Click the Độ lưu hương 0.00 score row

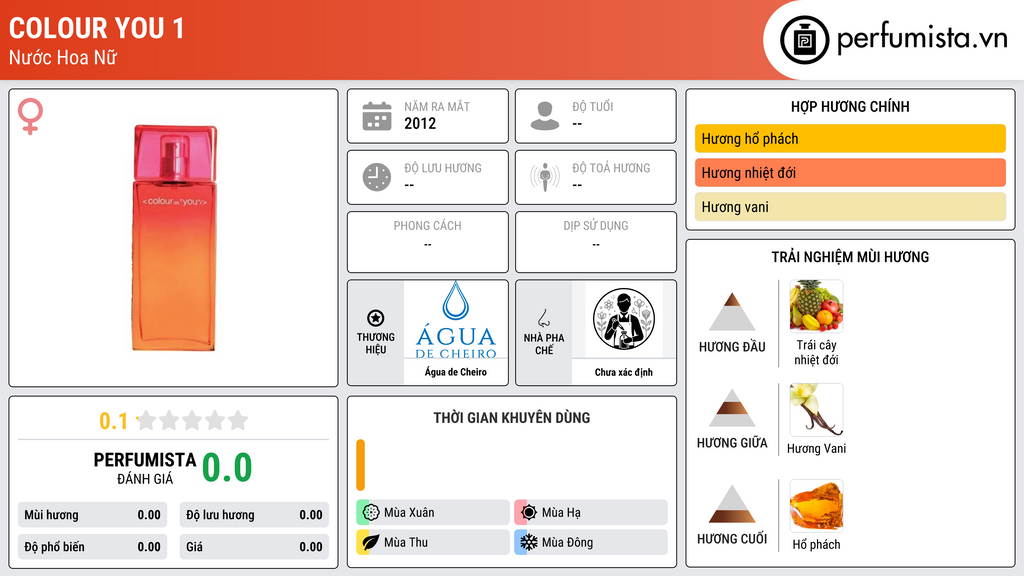[x=254, y=515]
